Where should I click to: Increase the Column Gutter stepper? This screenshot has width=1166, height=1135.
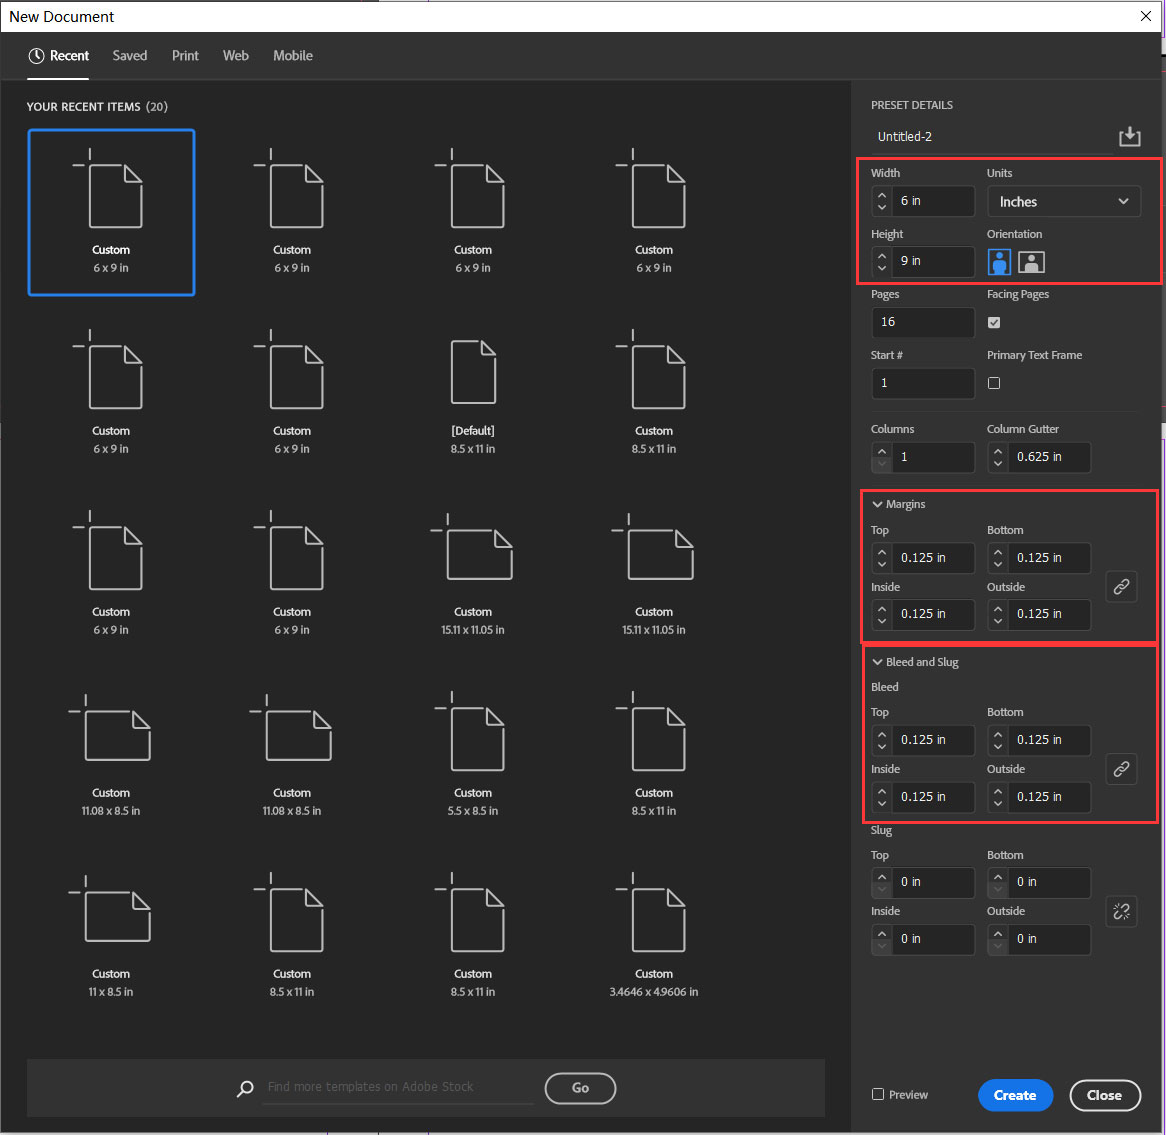pyautogui.click(x=998, y=451)
